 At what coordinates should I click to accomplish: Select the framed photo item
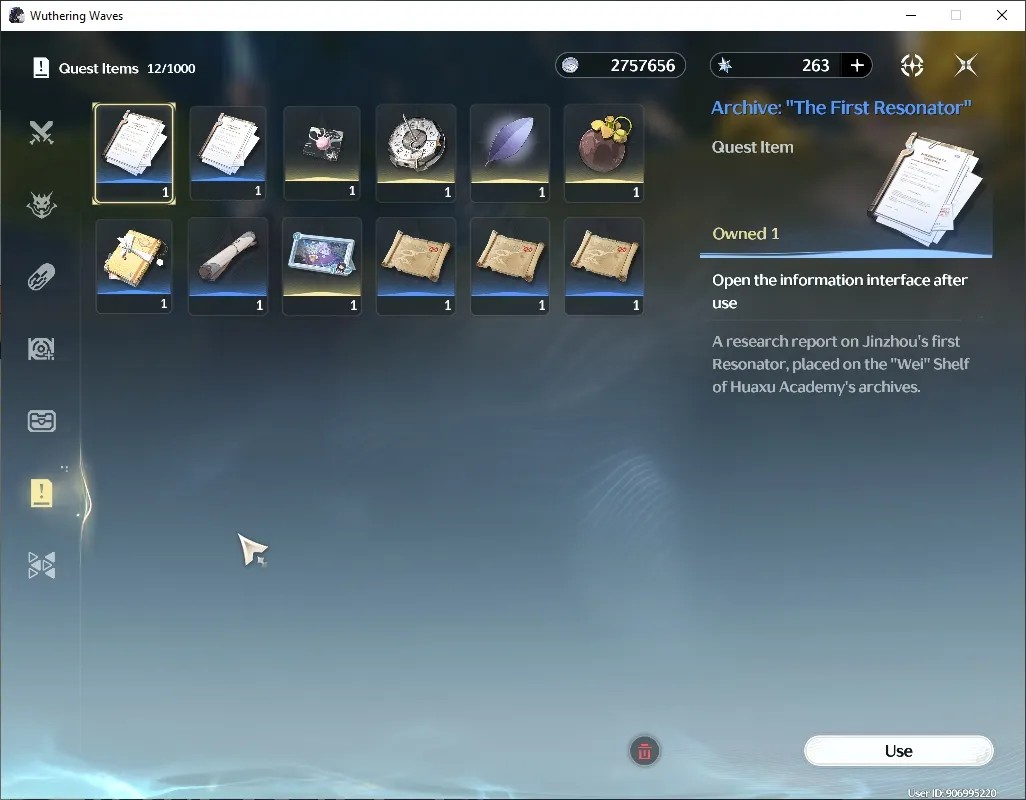pos(322,266)
